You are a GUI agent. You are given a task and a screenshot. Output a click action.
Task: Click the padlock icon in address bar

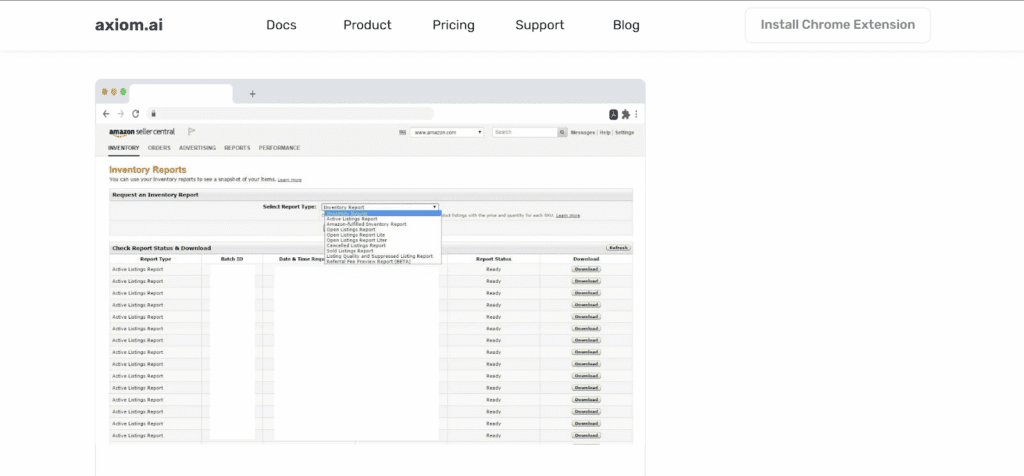153,114
